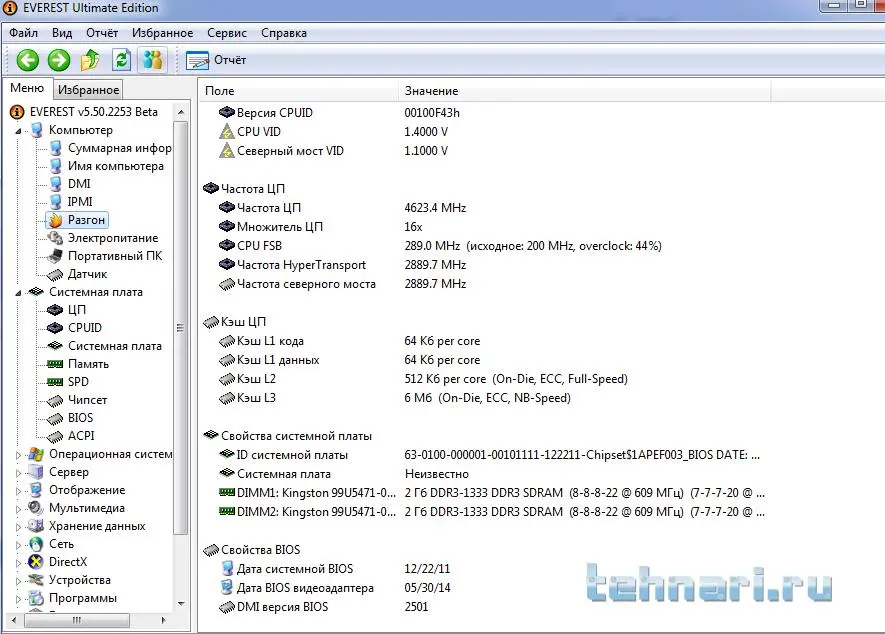Switch to the Избранное tab in the sidebar

click(x=88, y=89)
